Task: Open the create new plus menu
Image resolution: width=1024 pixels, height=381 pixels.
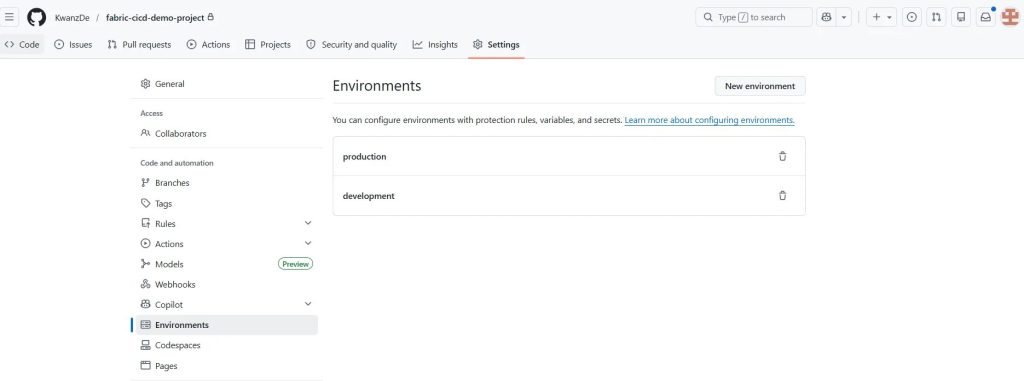Action: point(882,17)
